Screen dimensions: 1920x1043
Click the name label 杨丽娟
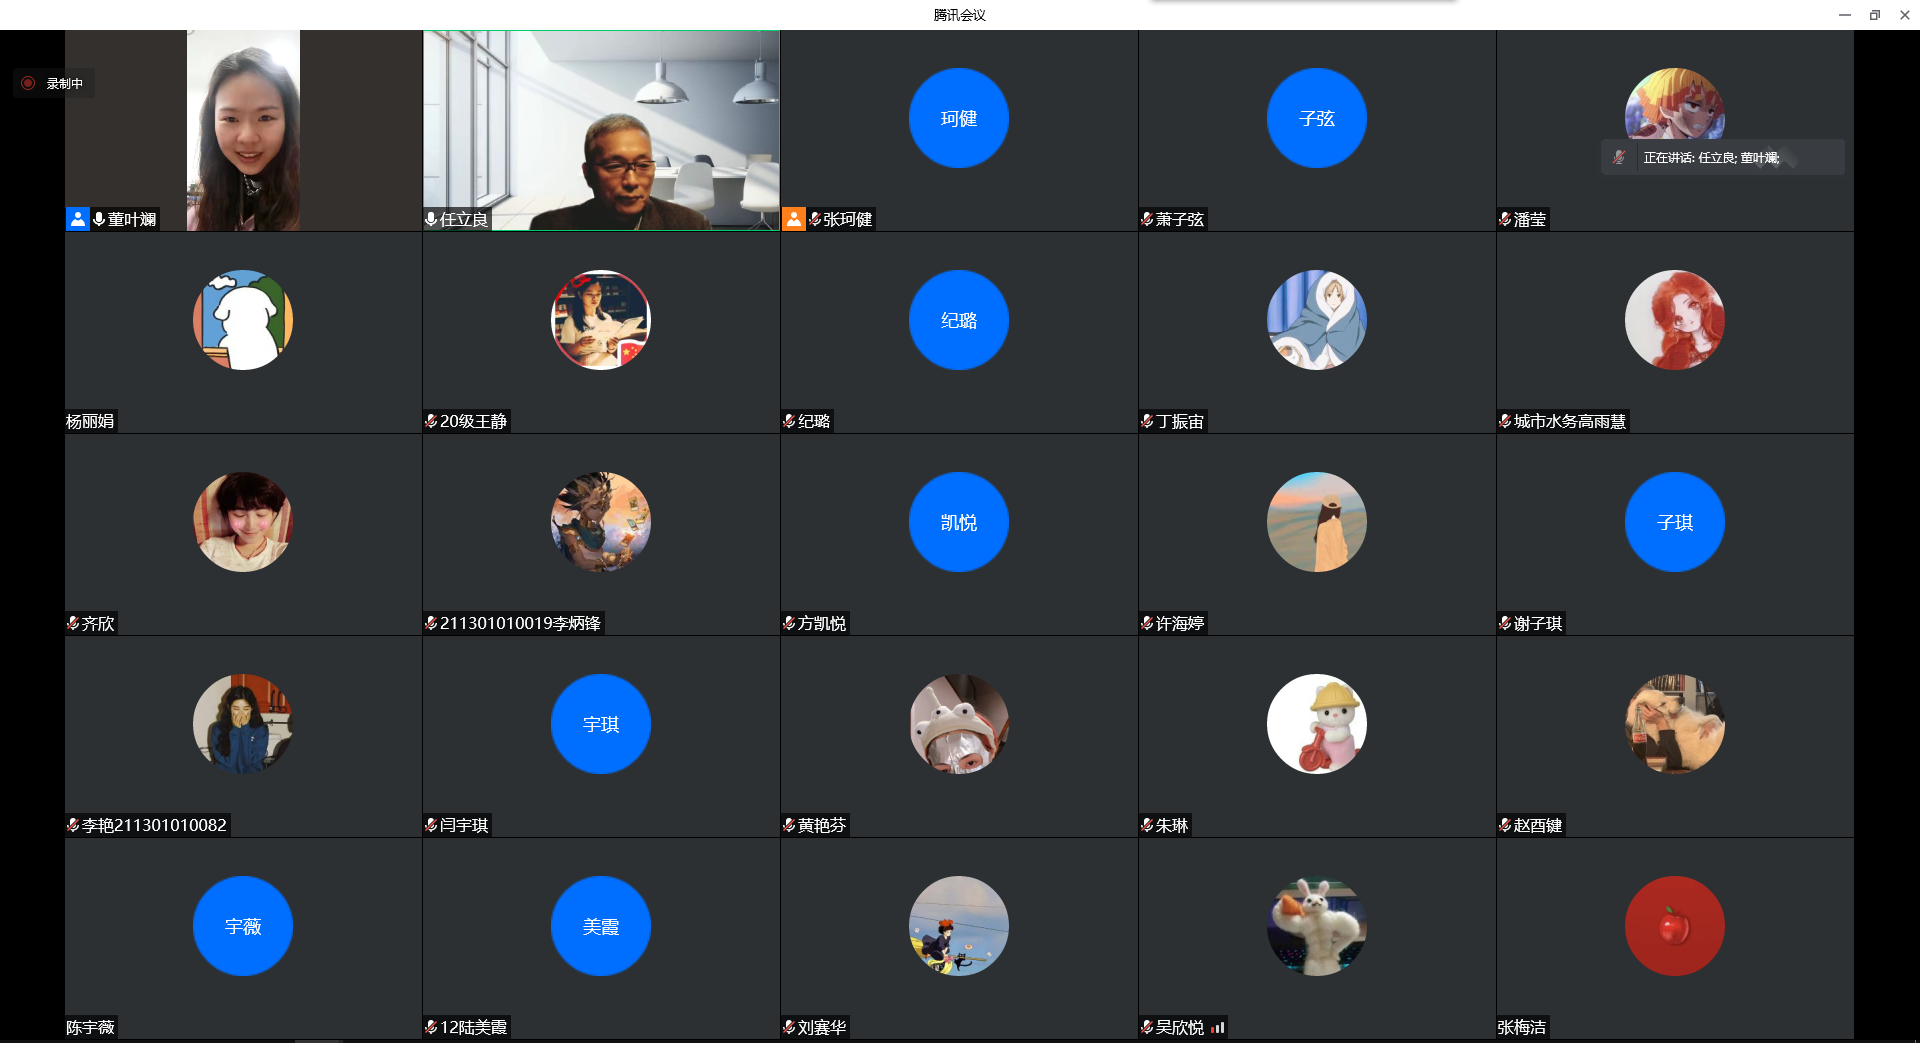90,421
